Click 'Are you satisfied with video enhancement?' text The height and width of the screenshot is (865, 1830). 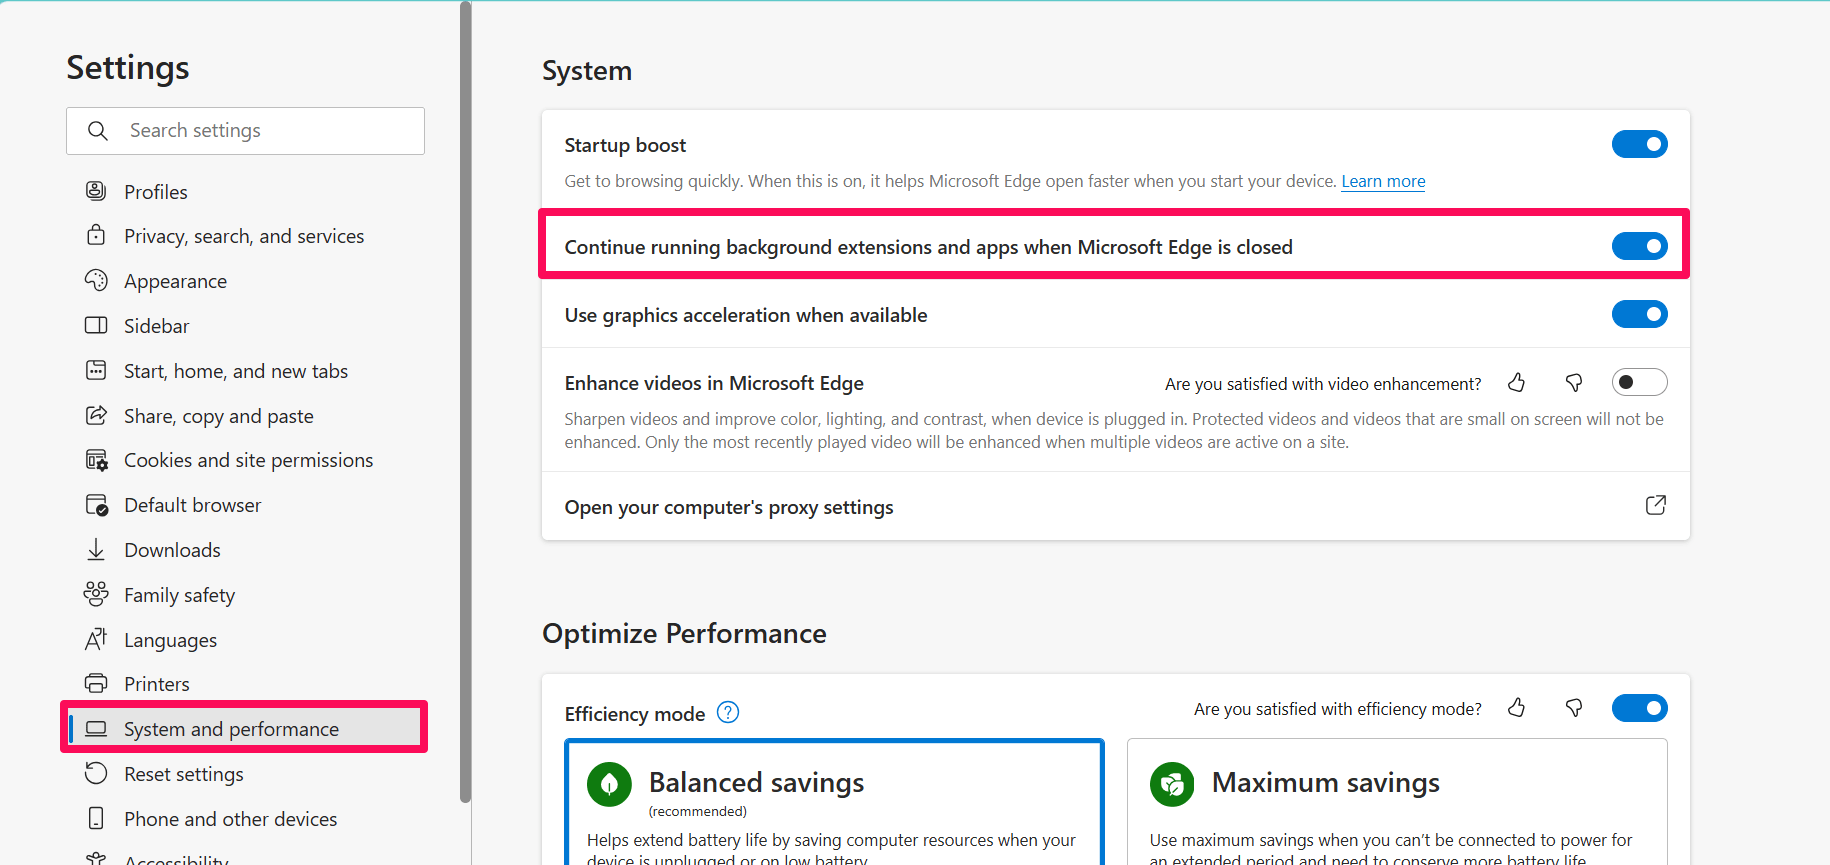[x=1323, y=384]
